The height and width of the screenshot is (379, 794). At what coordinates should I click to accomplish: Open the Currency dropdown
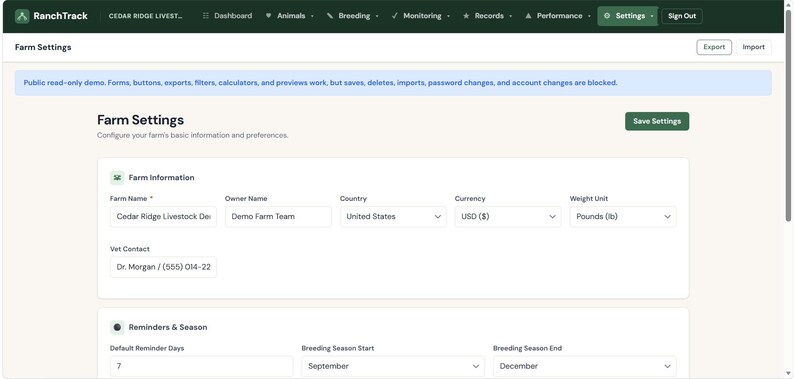pos(508,217)
